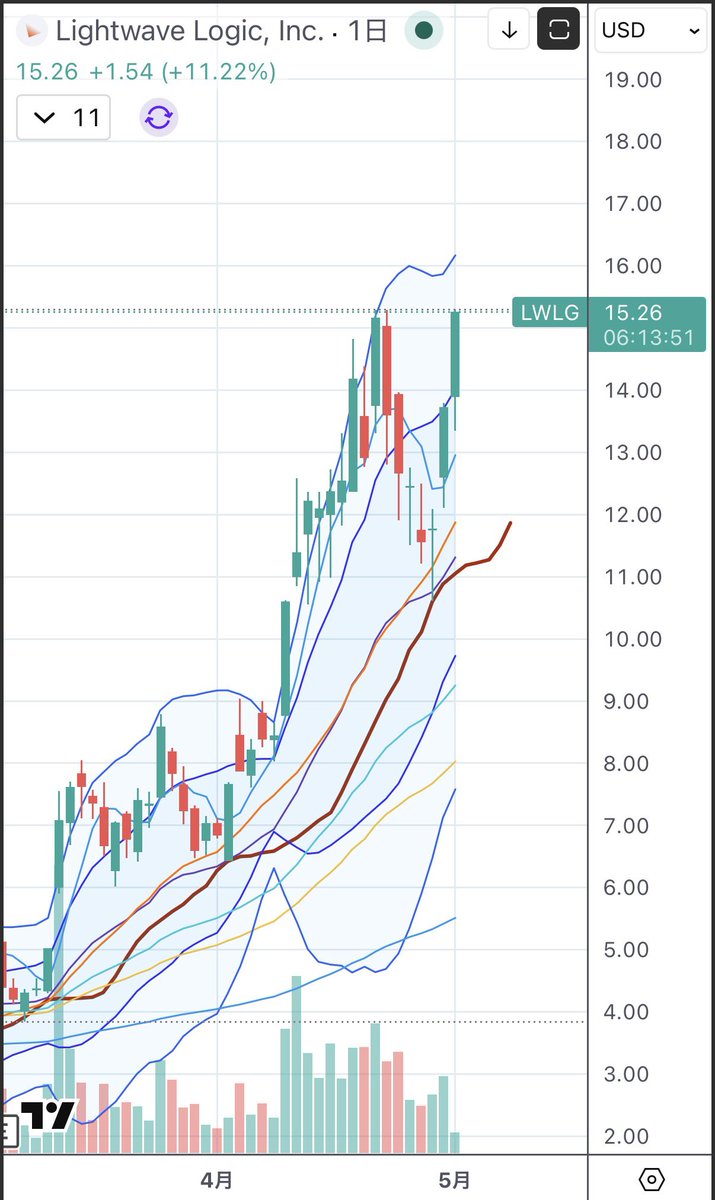Click the 19.00 price axis label
Screen dimensions: 715x1200
tap(634, 79)
